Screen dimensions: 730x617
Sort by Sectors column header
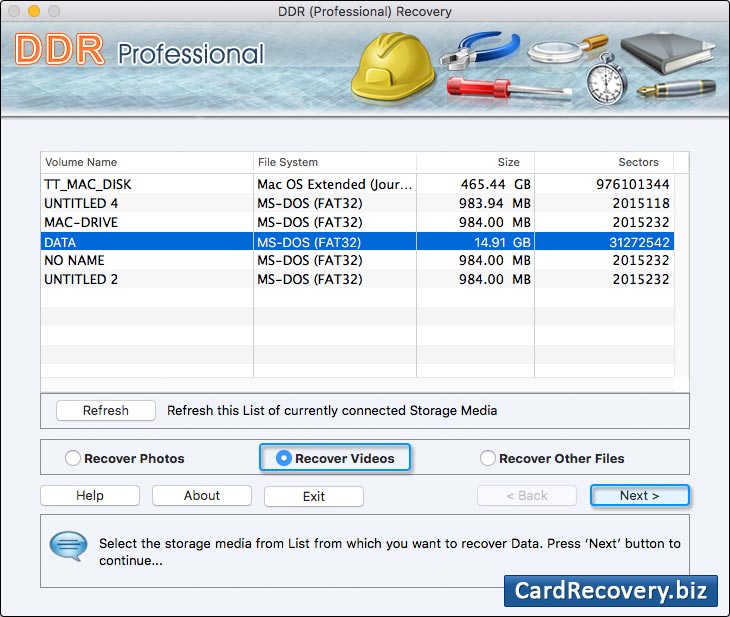(604, 163)
